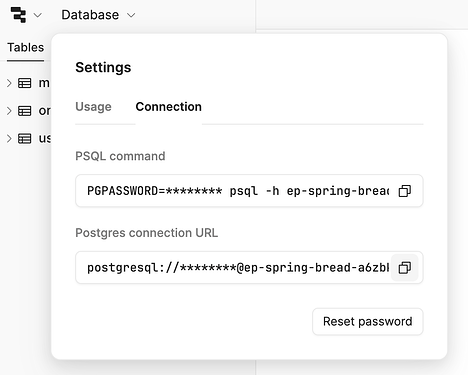Viewport: 468px width, 375px height.
Task: Click the Reset password button
Action: (368, 322)
